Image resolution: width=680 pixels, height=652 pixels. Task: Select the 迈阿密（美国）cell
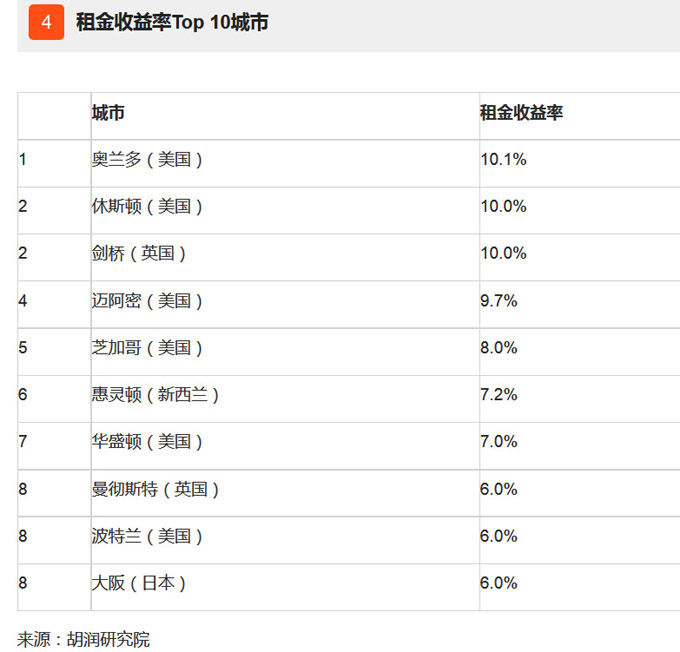tap(147, 300)
